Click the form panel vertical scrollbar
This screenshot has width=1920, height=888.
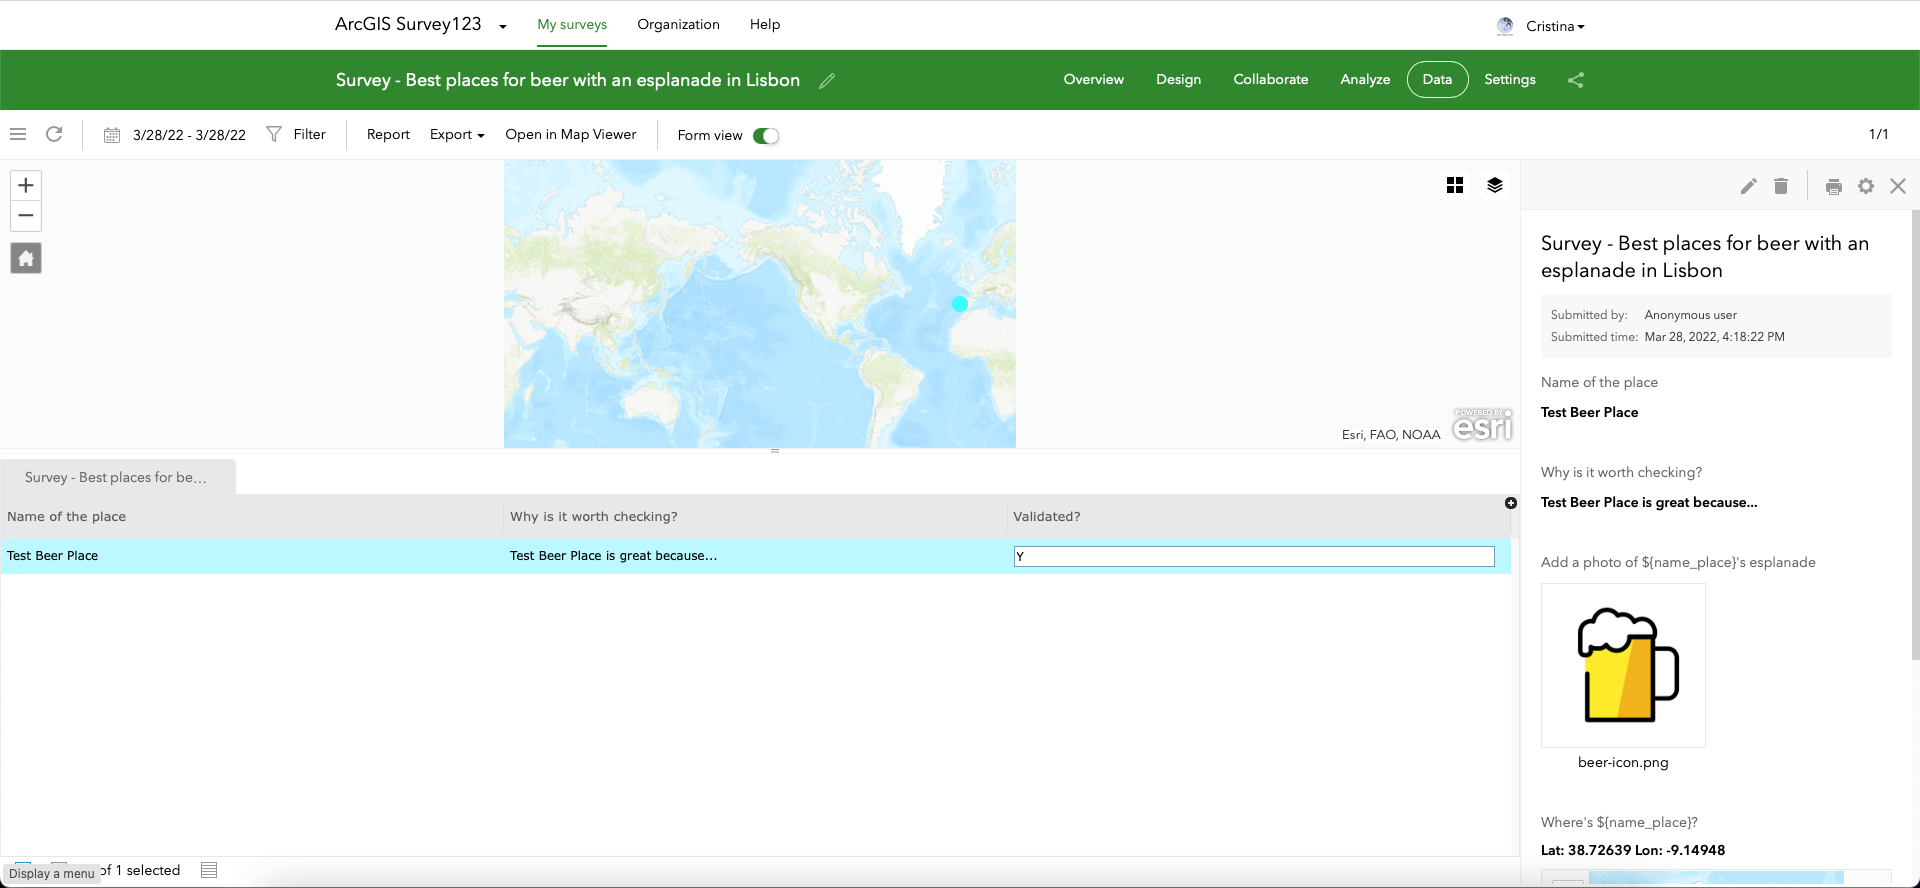[x=1915, y=435]
